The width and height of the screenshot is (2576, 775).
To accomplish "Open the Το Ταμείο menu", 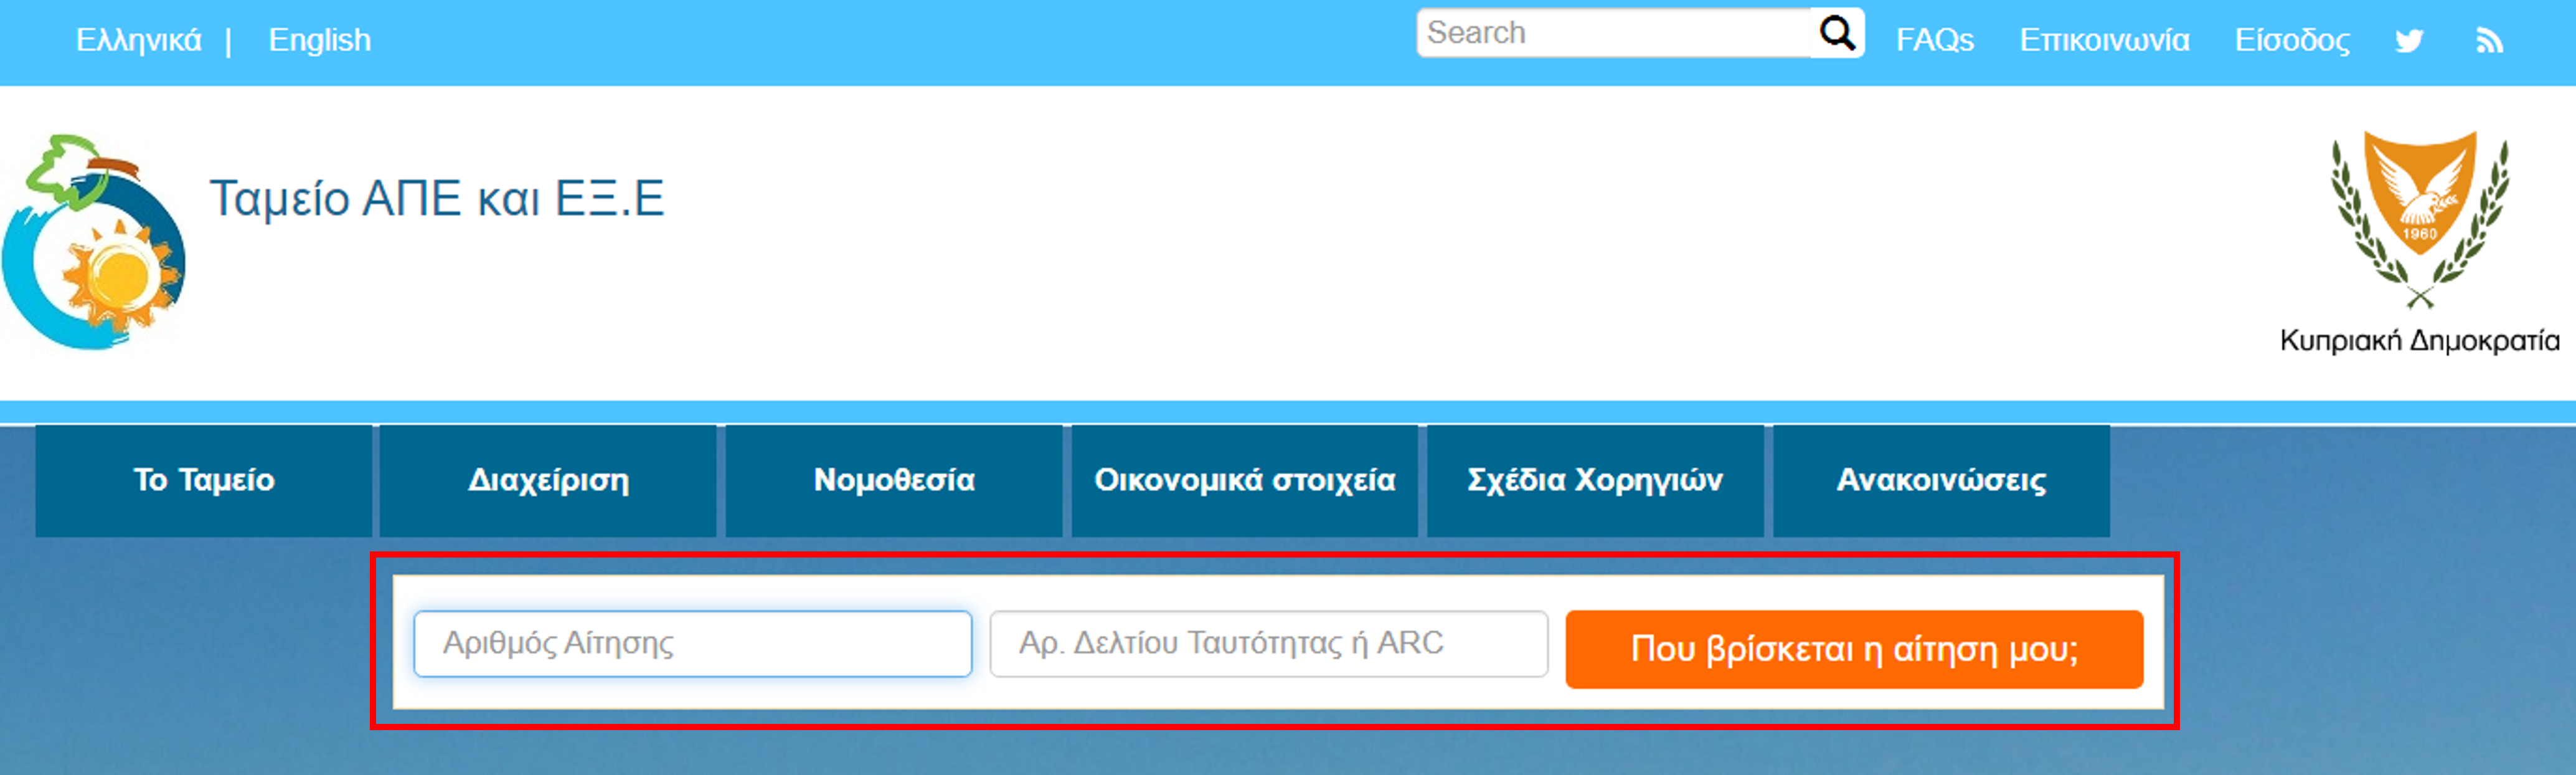I will click(x=204, y=480).
